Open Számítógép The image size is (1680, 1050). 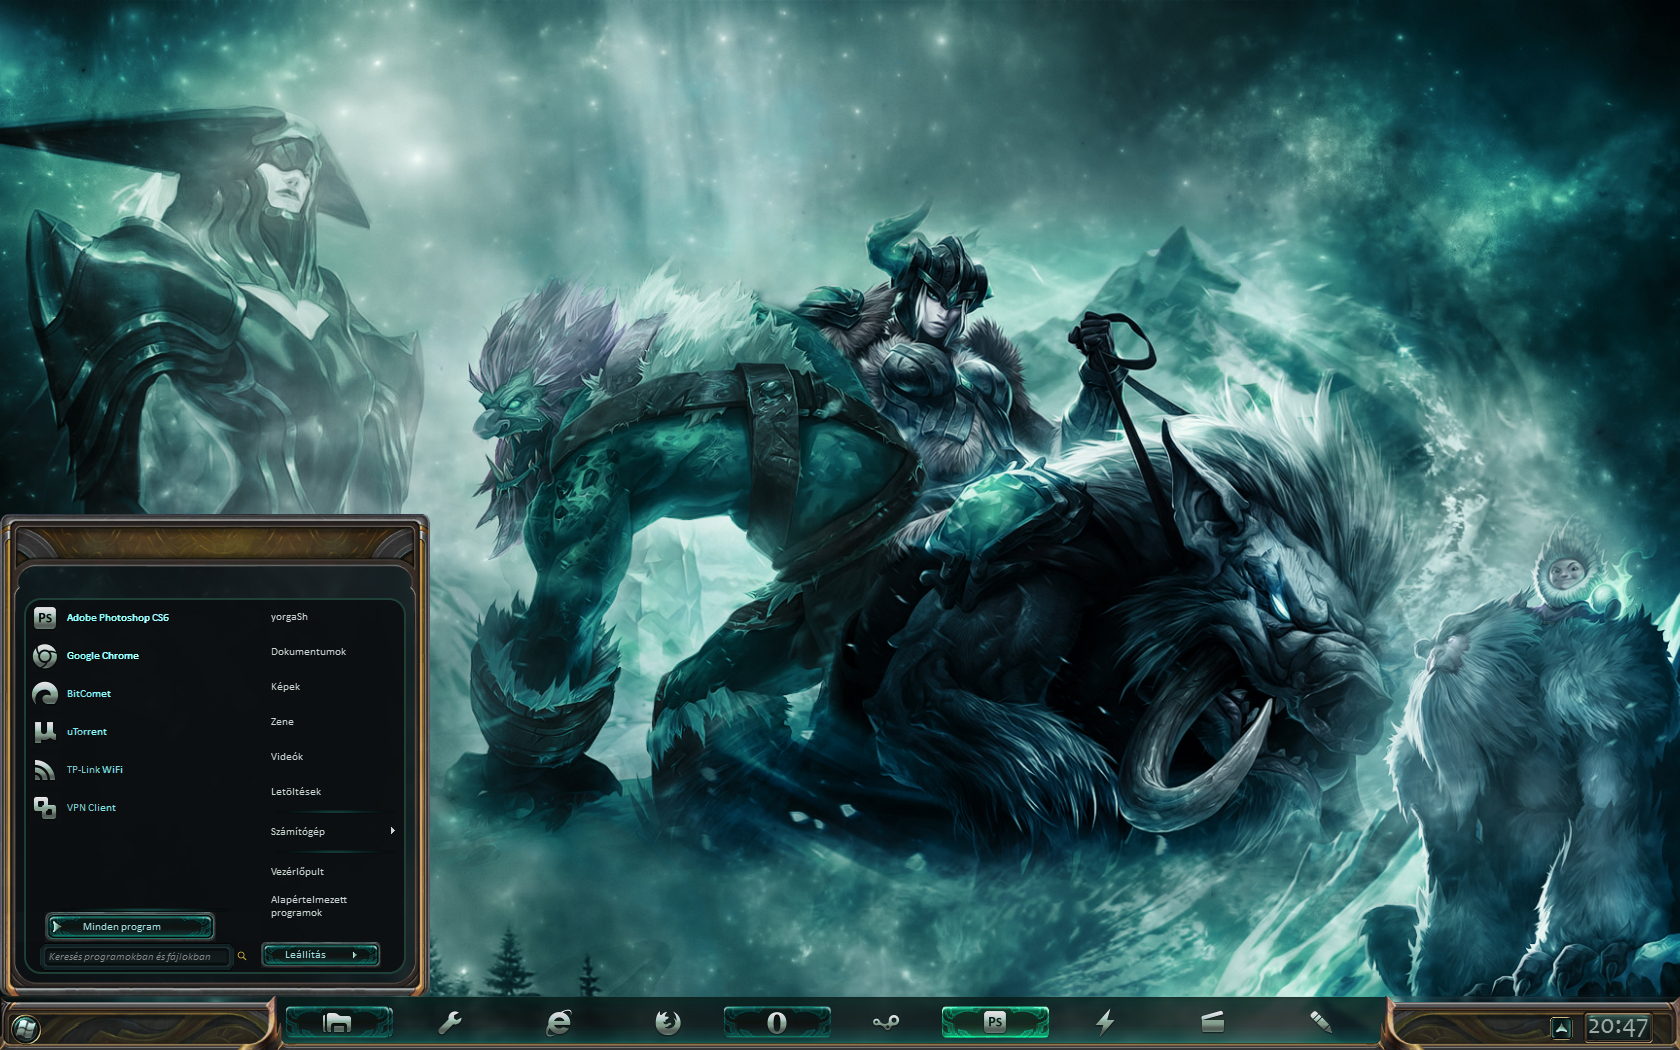click(297, 832)
